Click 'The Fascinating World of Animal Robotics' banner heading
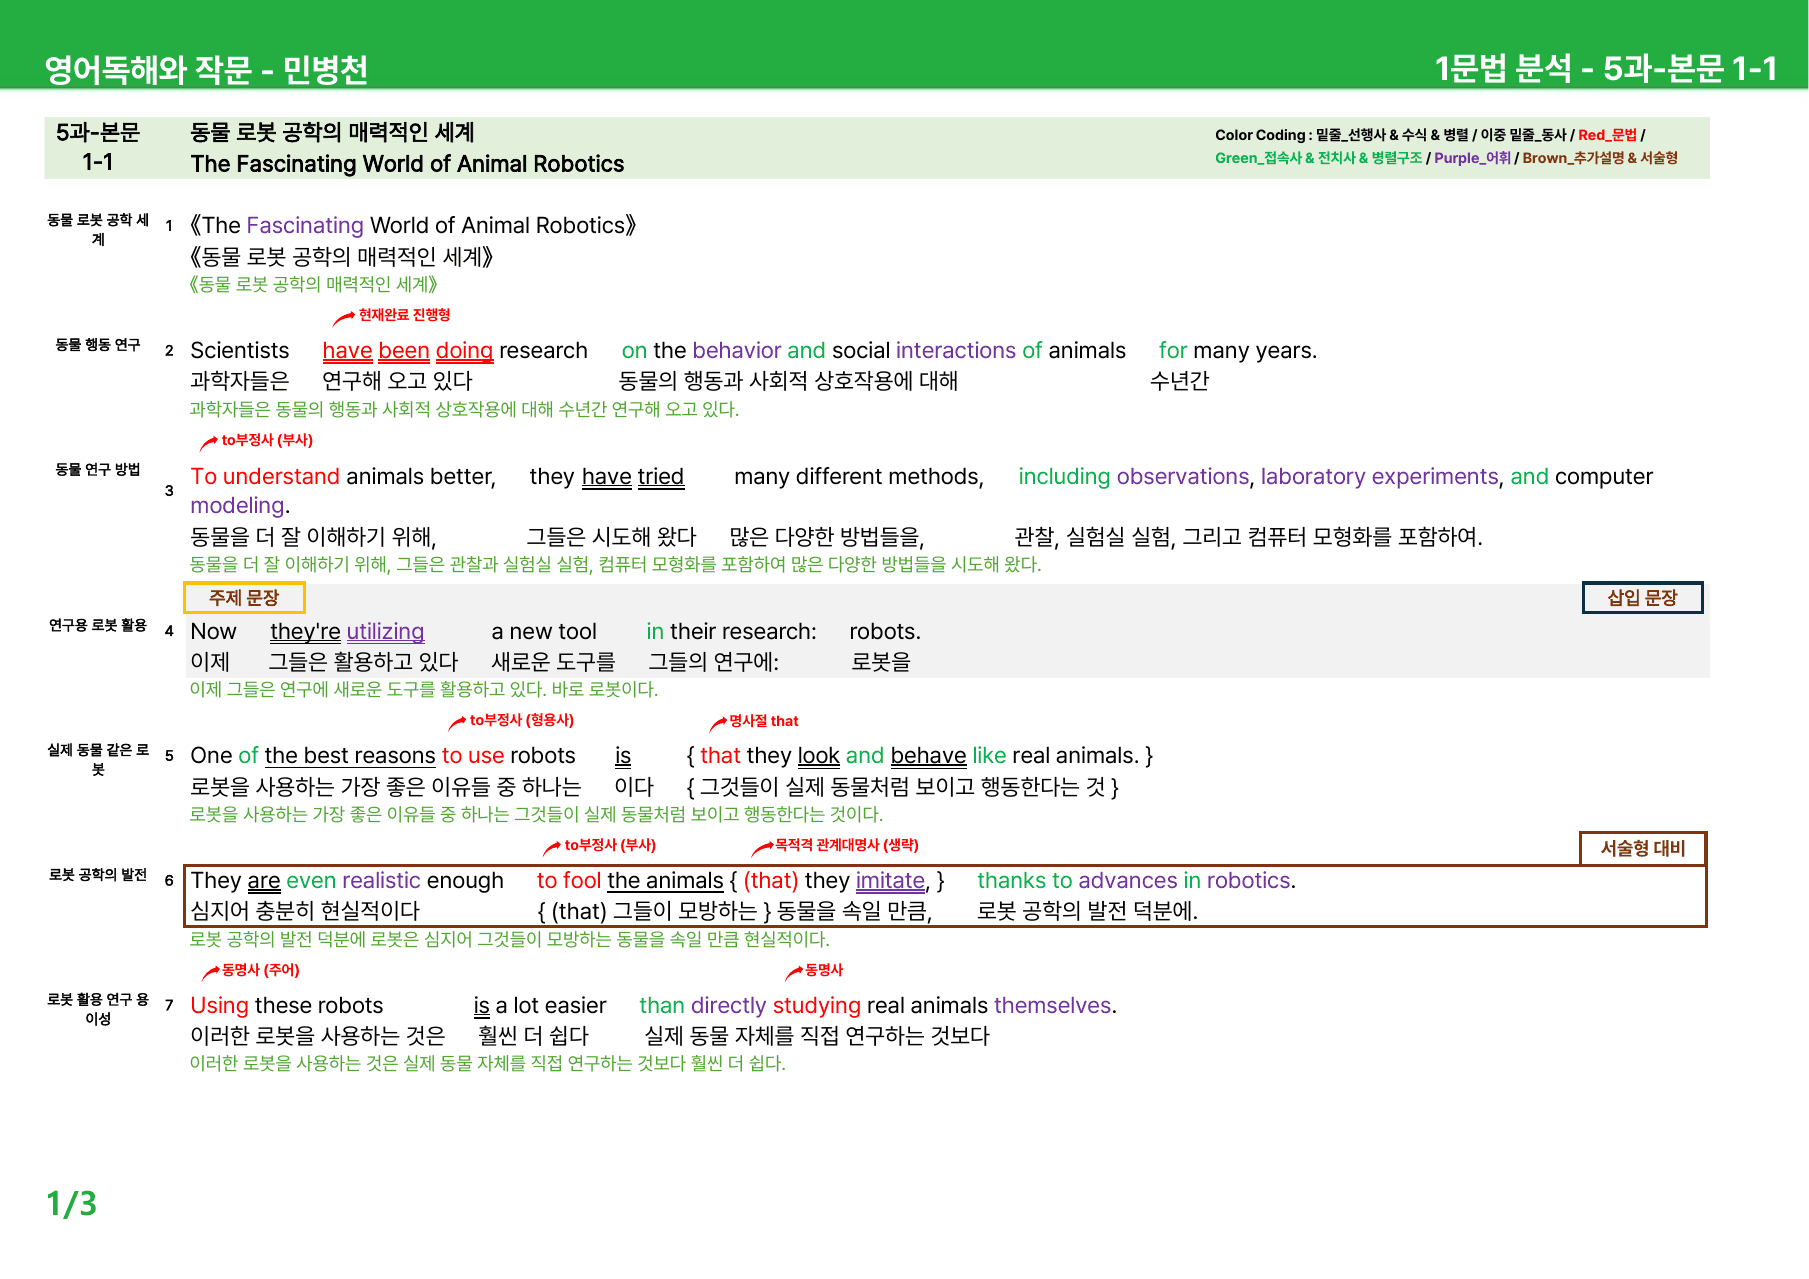 407,164
